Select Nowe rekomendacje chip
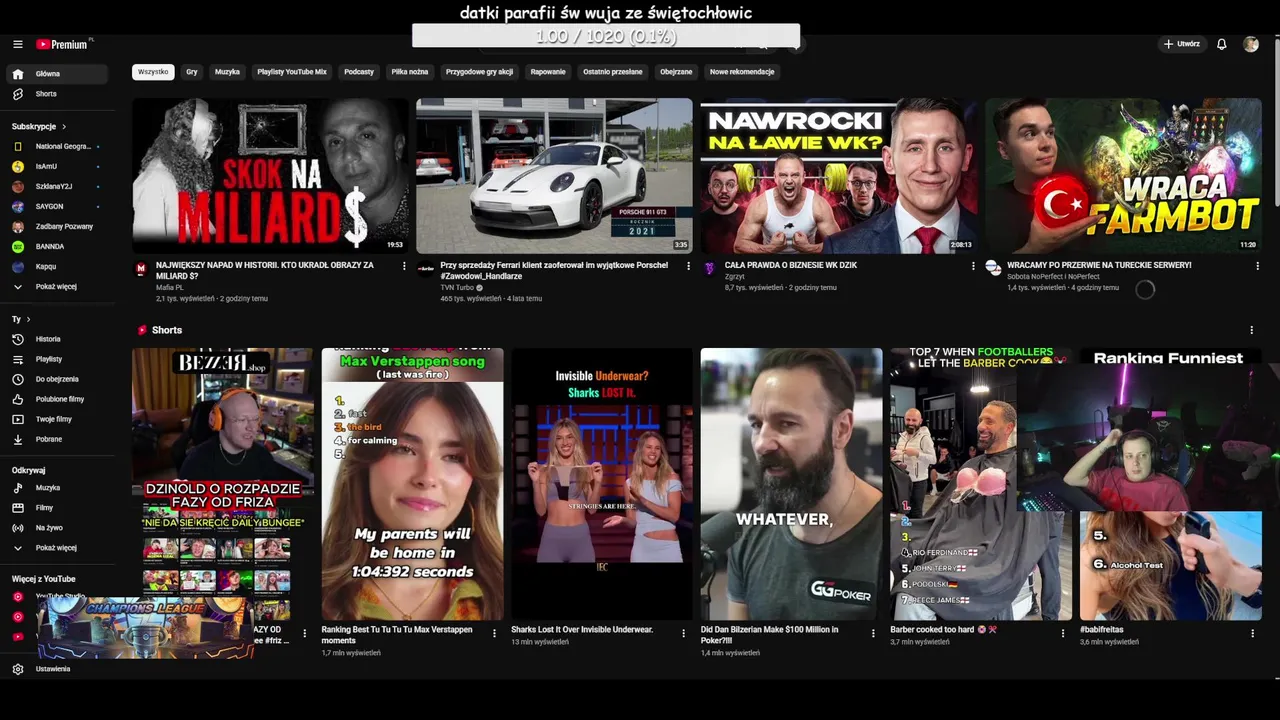The width and height of the screenshot is (1280, 720). (x=742, y=72)
